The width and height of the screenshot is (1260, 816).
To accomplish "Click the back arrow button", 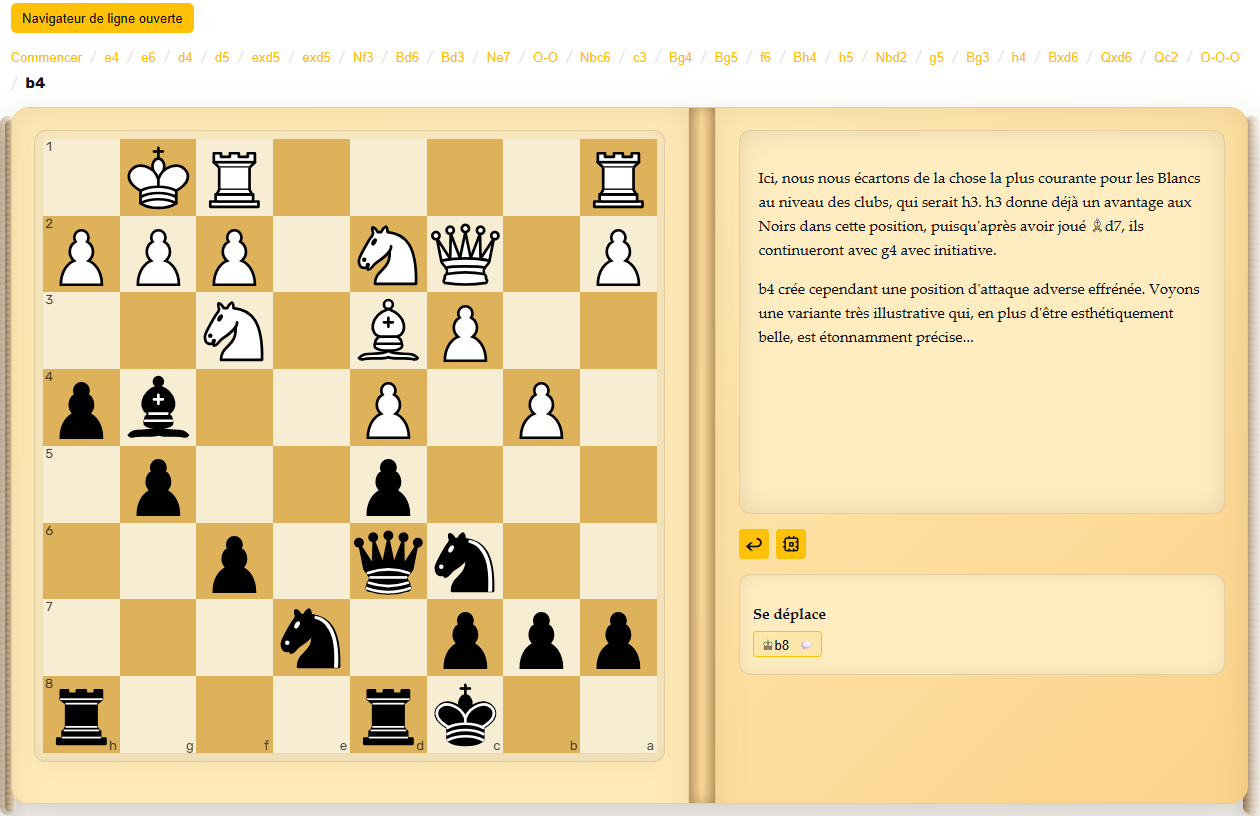I will tap(754, 544).
